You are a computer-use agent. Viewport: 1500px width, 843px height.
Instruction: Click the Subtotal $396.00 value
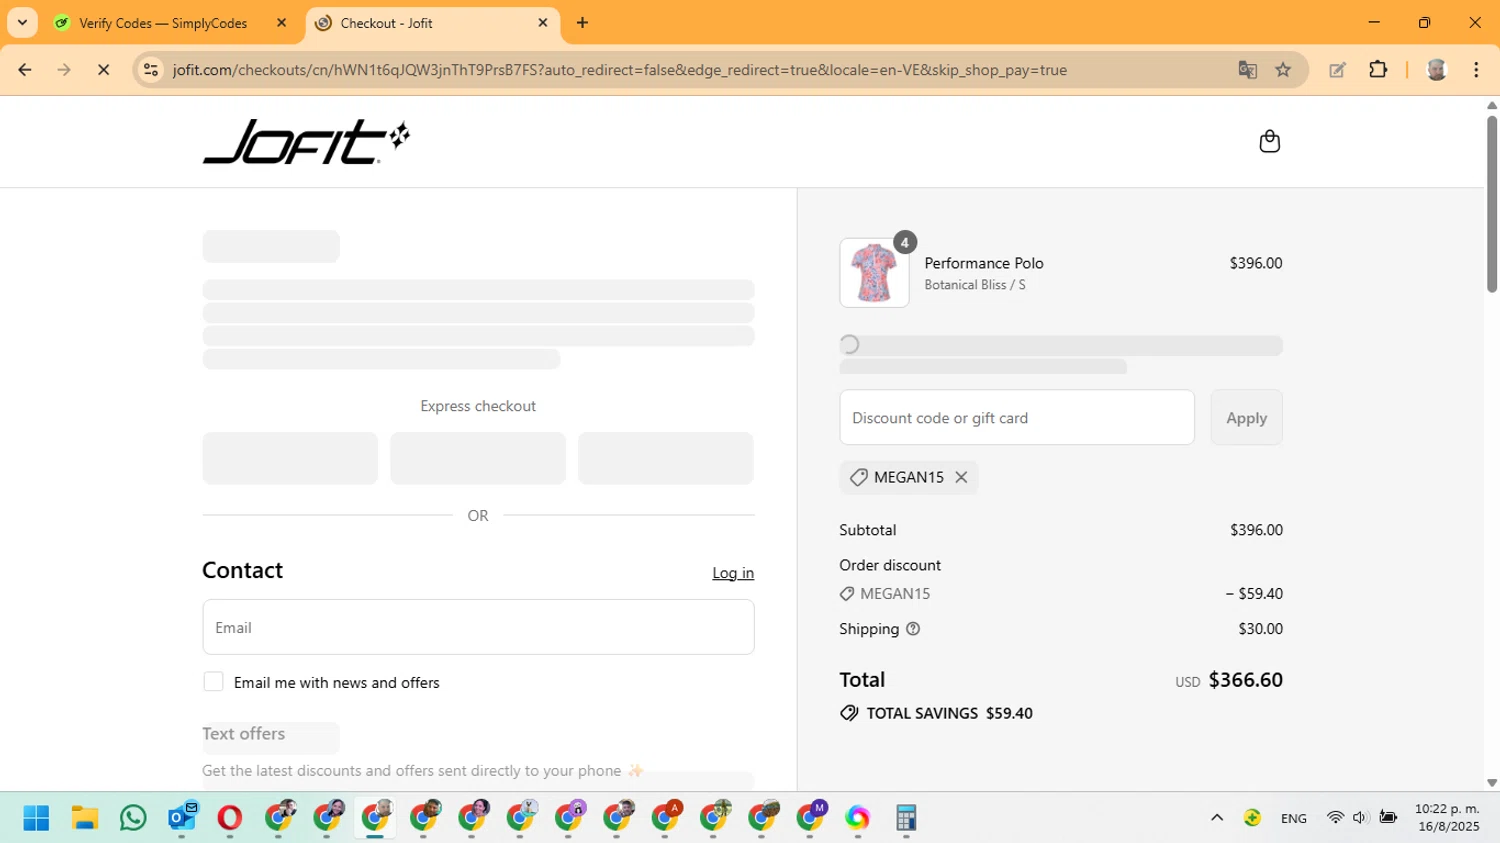tap(1256, 530)
